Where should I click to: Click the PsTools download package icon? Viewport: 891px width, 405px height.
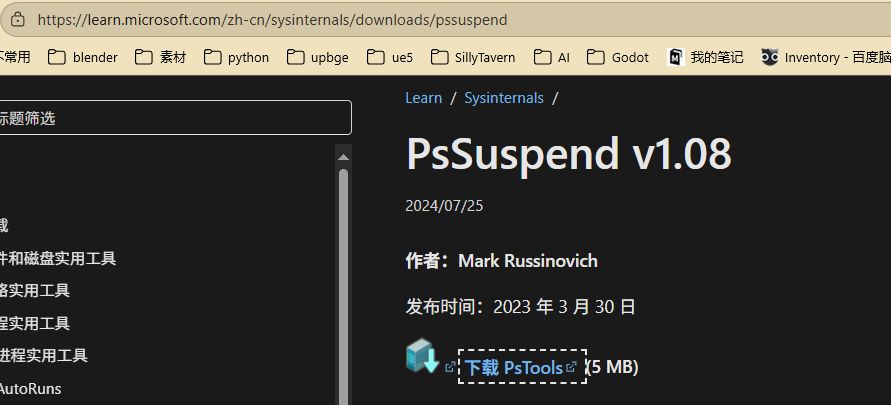[422, 356]
